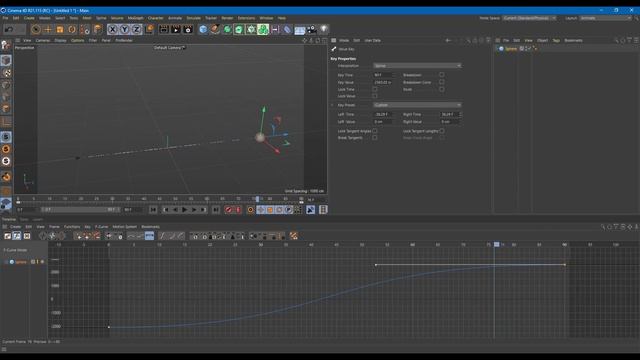
Task: Click the viewport timeline playhead marker
Action: (257, 199)
